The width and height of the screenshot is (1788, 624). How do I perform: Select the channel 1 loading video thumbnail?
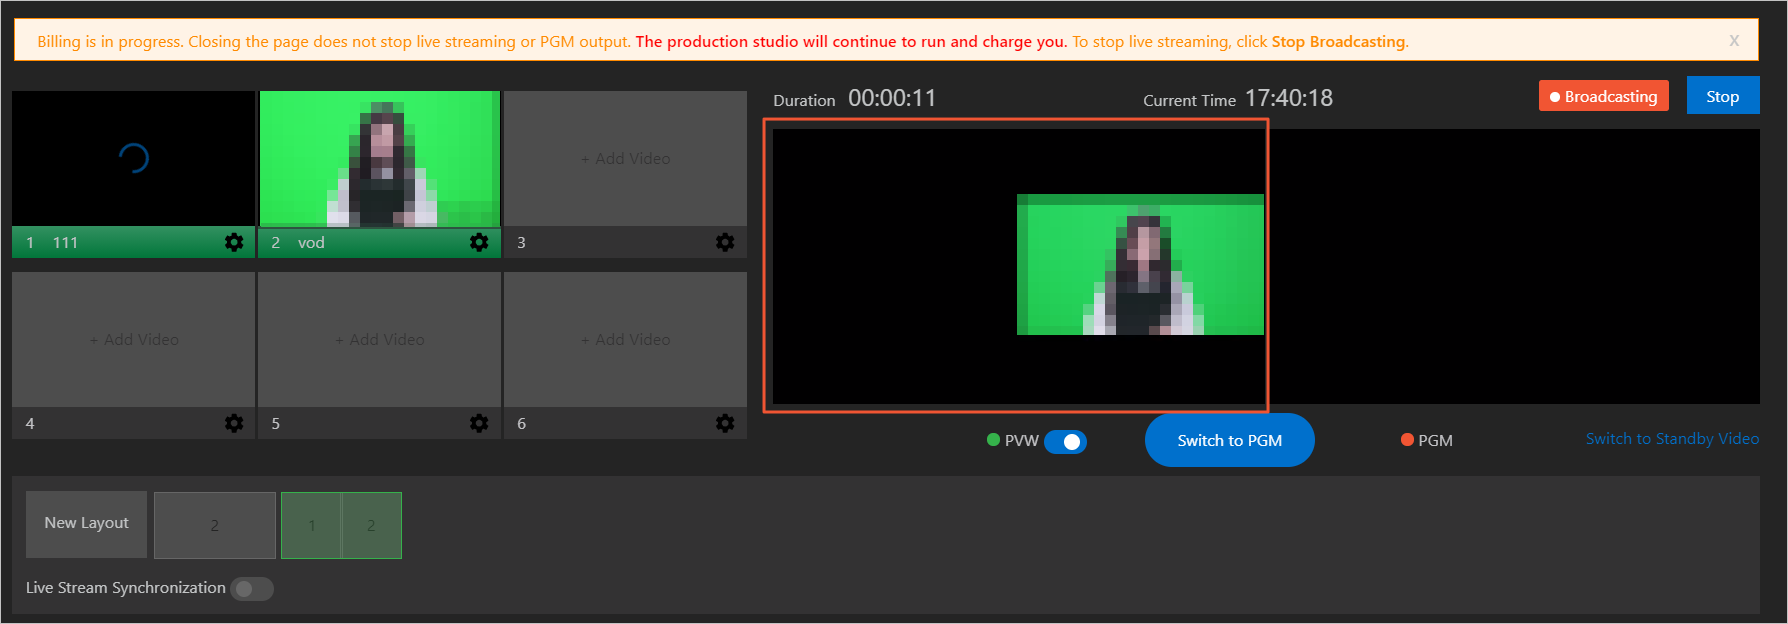(134, 158)
